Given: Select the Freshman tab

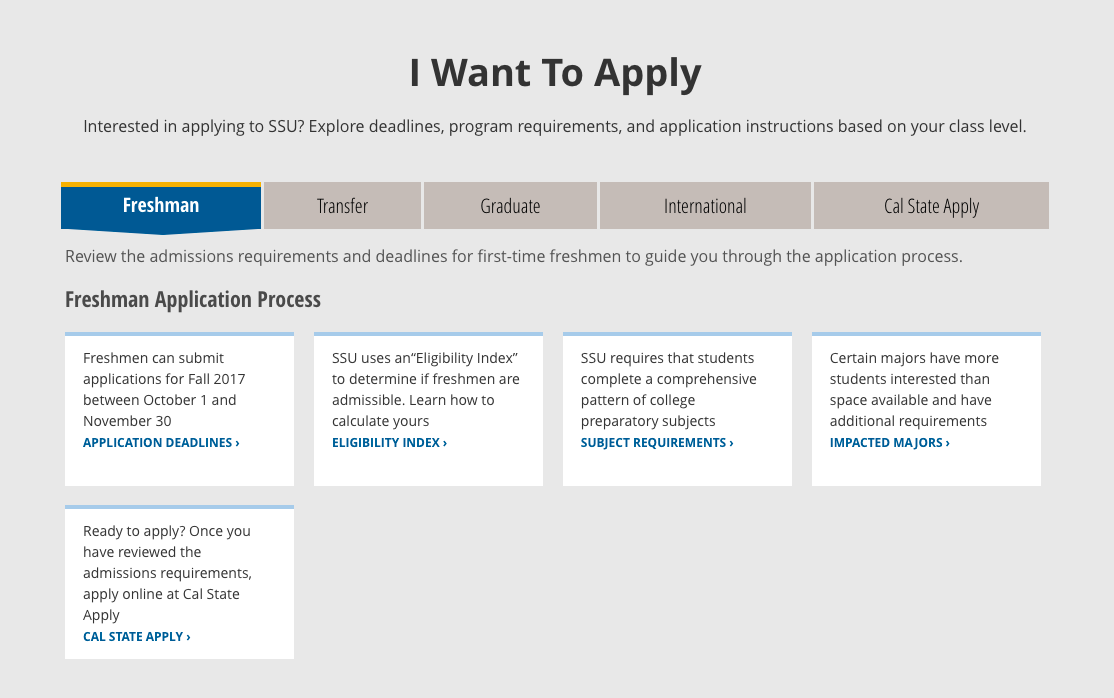Looking at the screenshot, I should click(161, 206).
